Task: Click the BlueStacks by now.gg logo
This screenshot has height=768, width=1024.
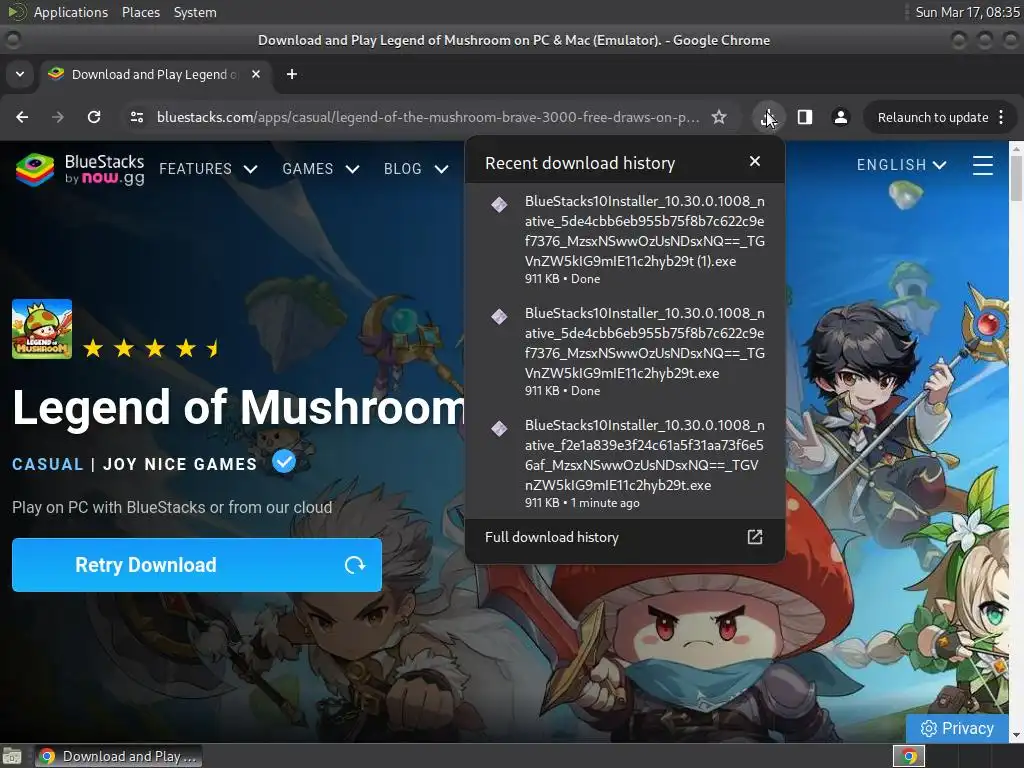Action: point(80,169)
